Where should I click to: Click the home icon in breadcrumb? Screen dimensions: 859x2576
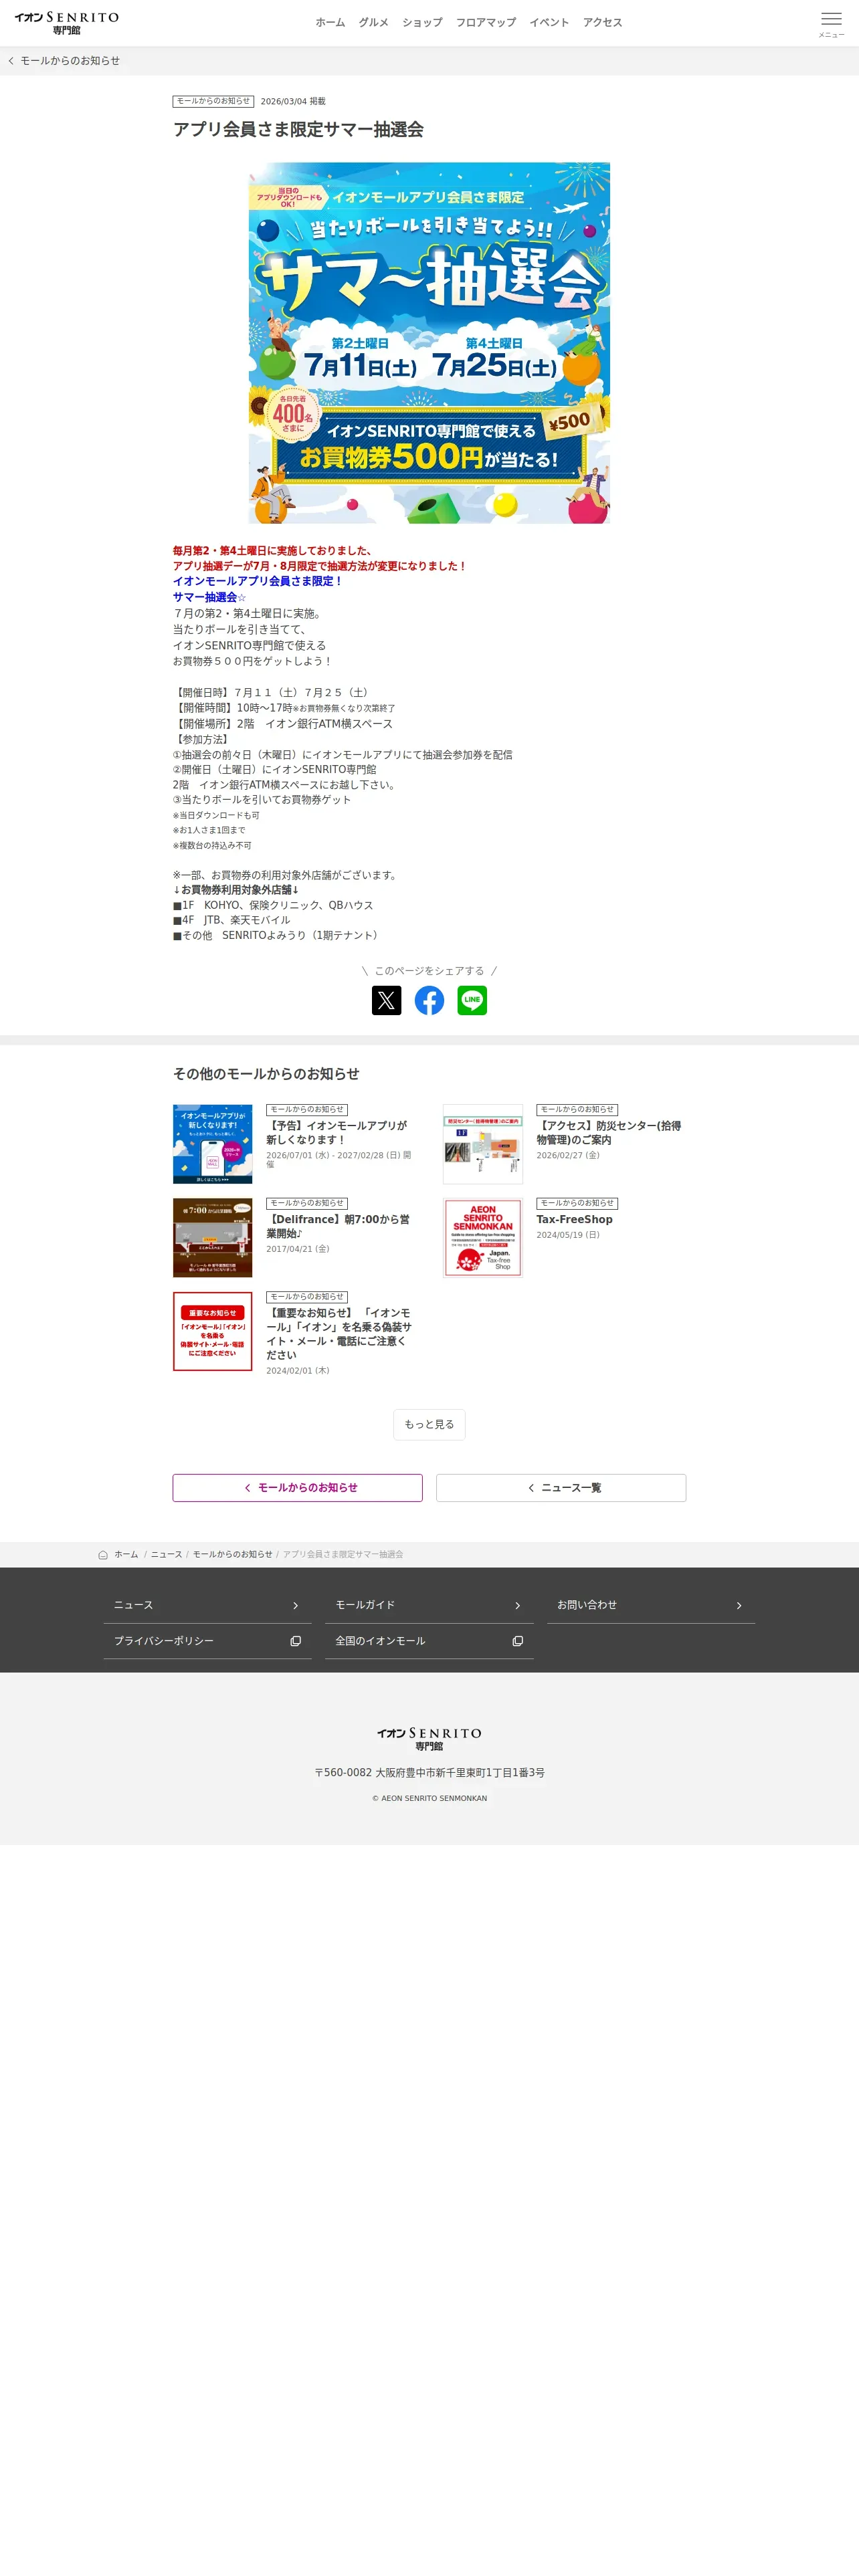[103, 1554]
